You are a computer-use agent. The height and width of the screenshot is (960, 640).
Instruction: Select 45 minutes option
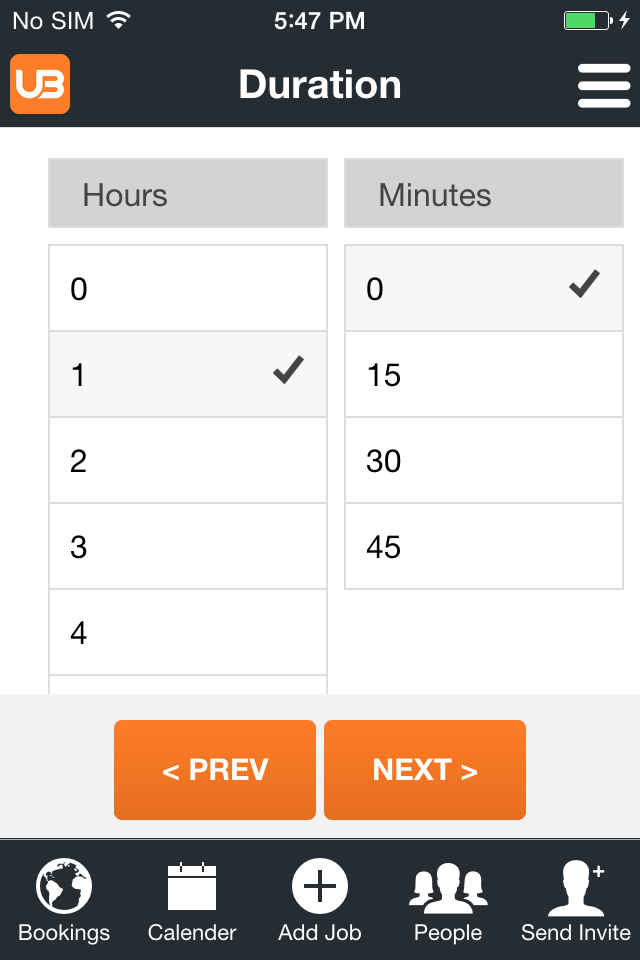[x=484, y=547]
